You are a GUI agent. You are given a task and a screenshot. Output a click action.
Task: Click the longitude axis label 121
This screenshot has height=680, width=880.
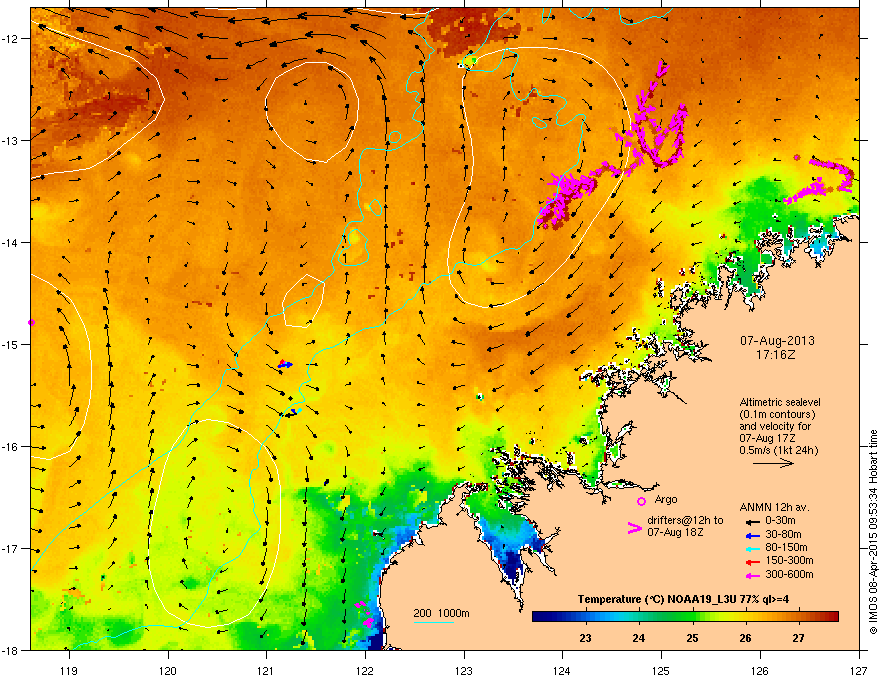click(266, 670)
